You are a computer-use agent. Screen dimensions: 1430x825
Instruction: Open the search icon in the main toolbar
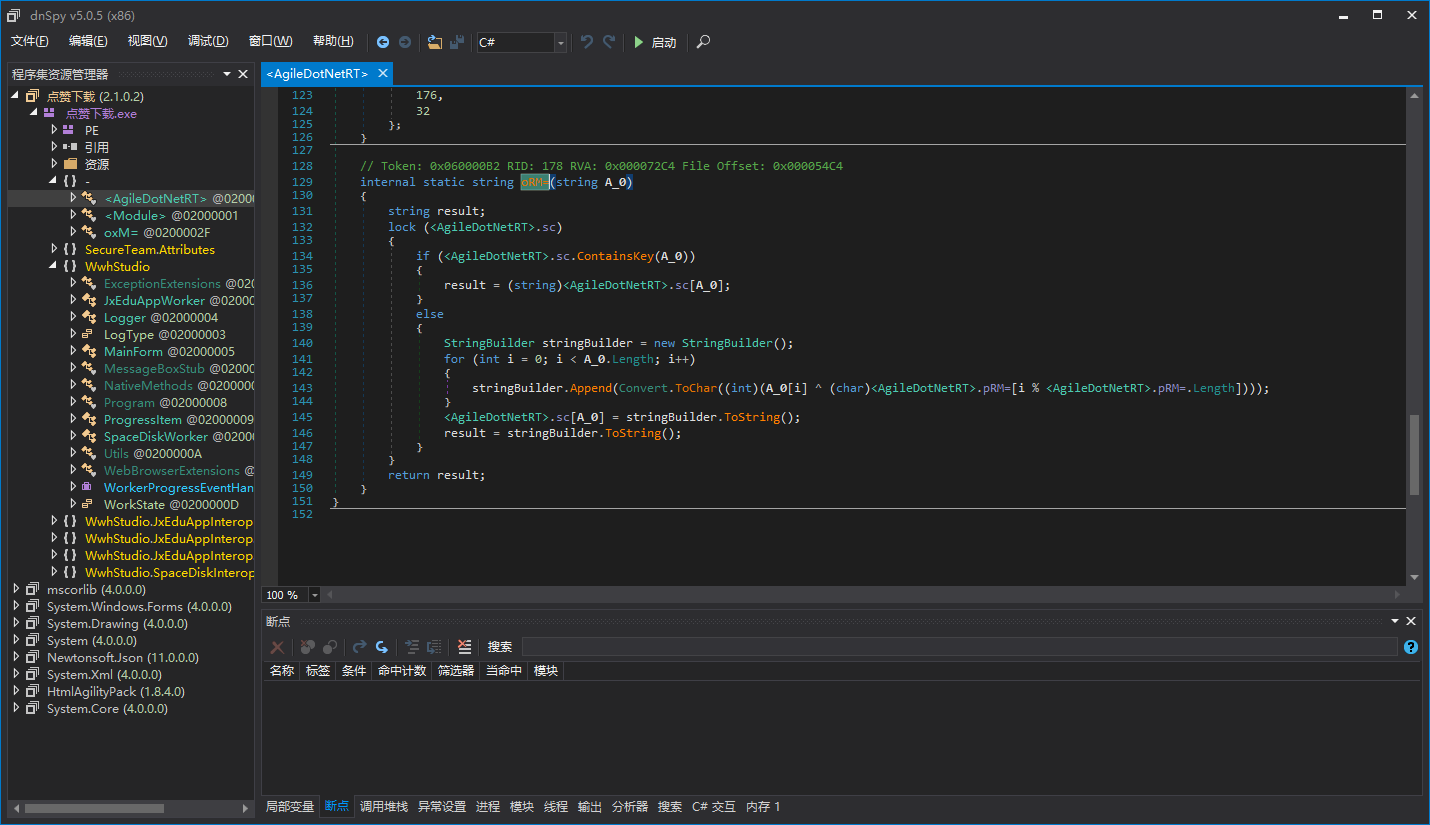(x=702, y=42)
